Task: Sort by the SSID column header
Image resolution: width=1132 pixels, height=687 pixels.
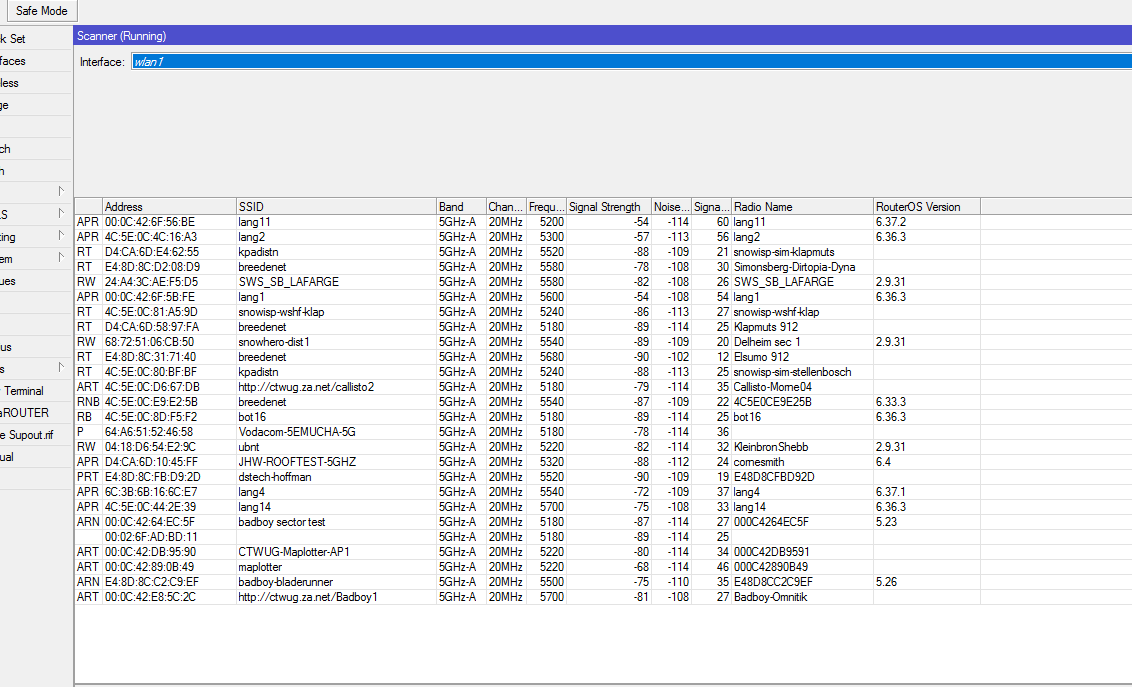Action: (x=335, y=207)
